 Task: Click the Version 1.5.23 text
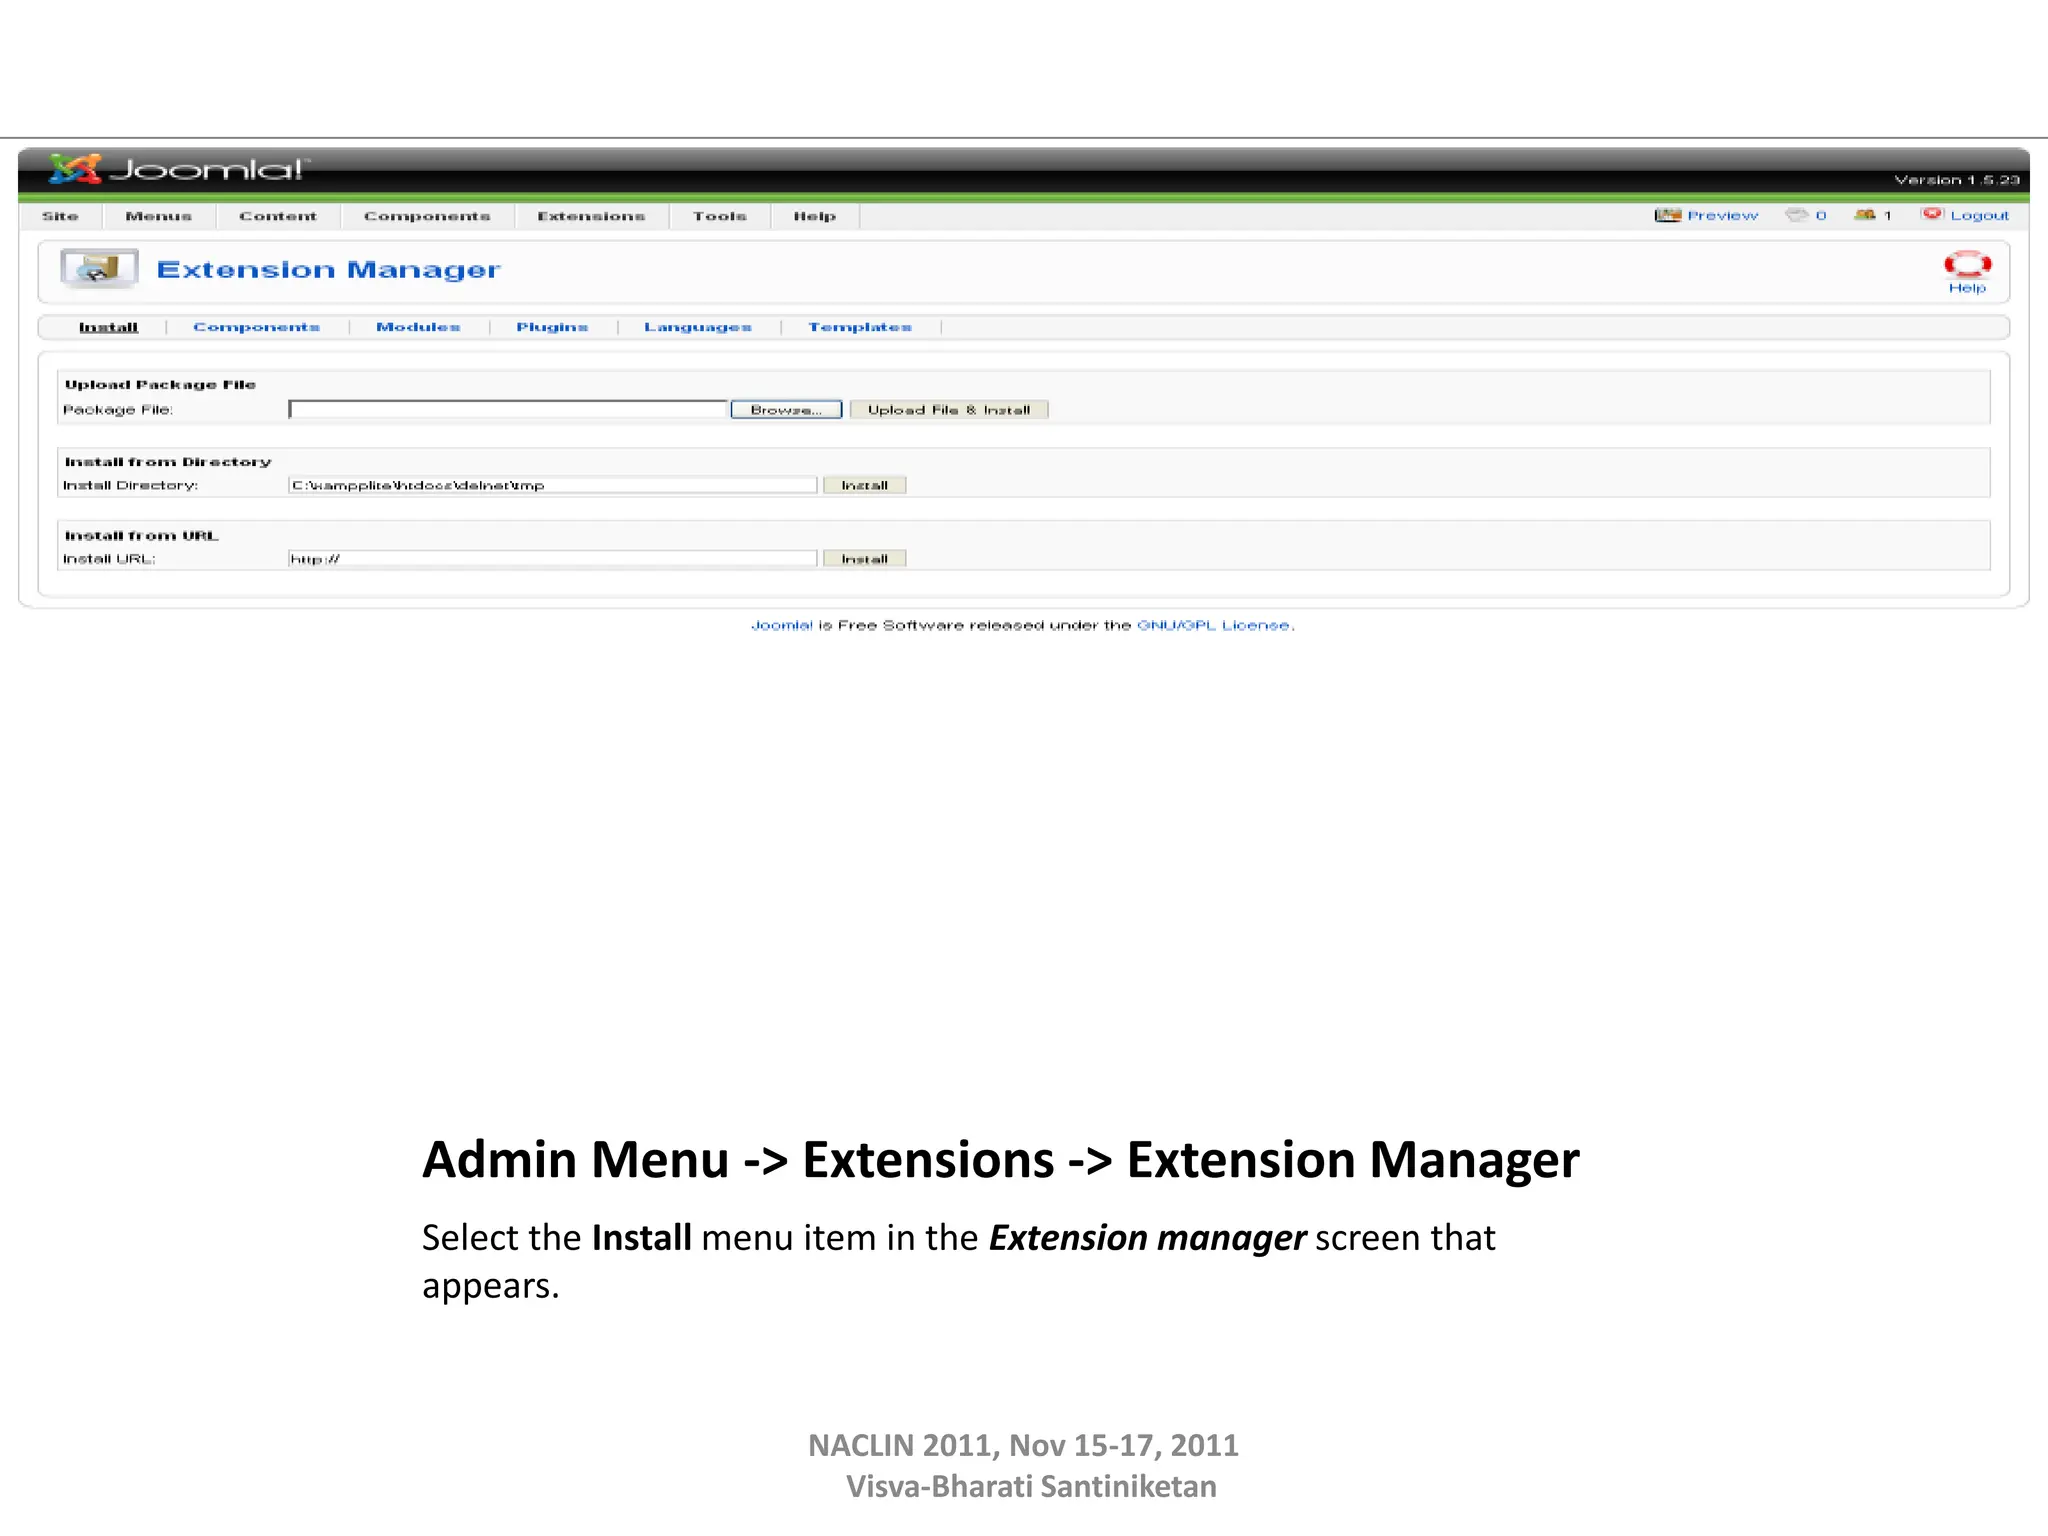click(1957, 180)
